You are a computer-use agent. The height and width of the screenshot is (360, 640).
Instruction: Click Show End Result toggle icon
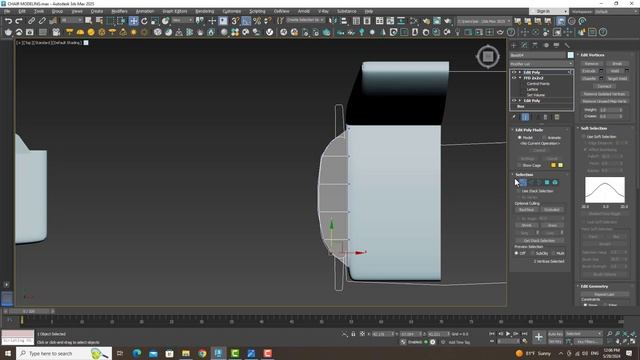tap(525, 117)
